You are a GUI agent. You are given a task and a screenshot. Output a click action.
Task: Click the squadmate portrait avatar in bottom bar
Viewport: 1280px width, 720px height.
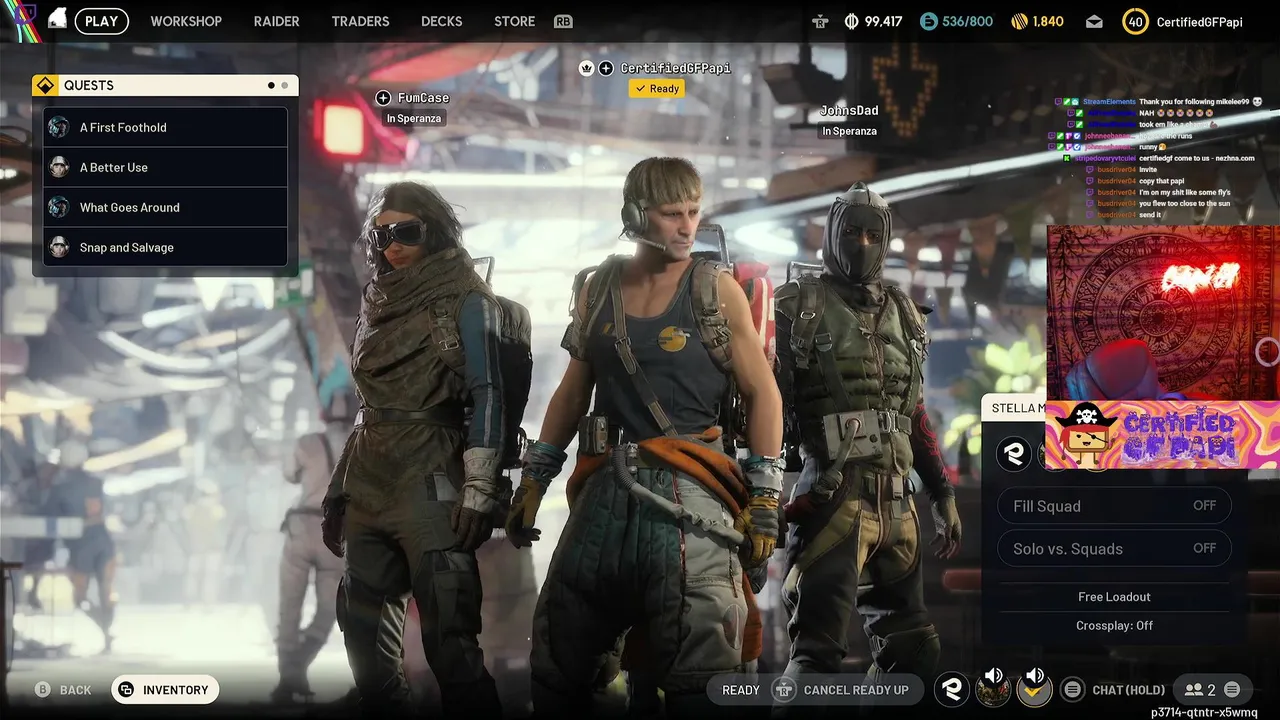pos(993,689)
